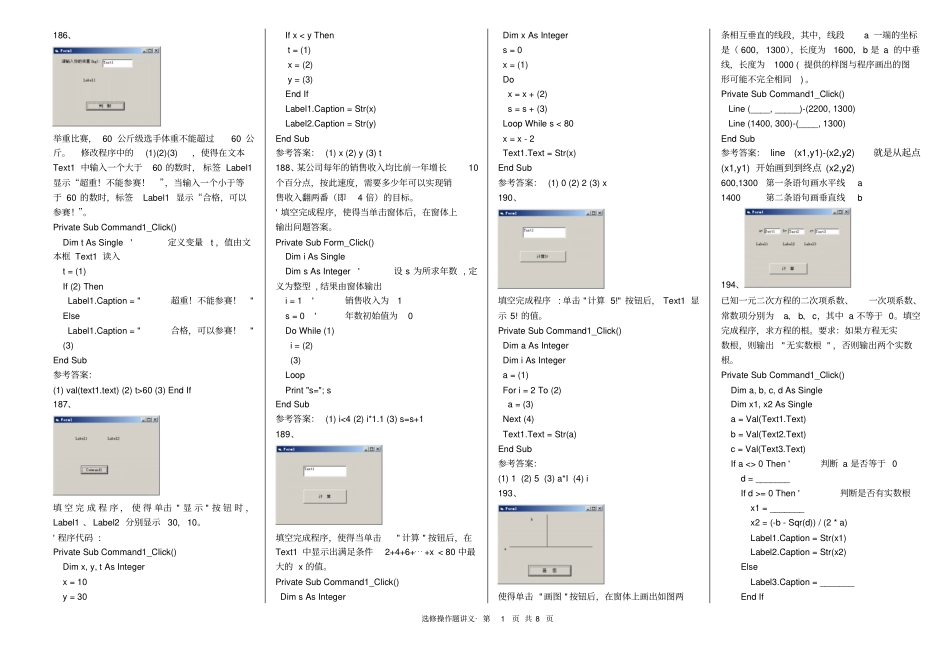Click the line "Text1.Text = Str(a)"
The height and width of the screenshot is (672, 950).
539,434
